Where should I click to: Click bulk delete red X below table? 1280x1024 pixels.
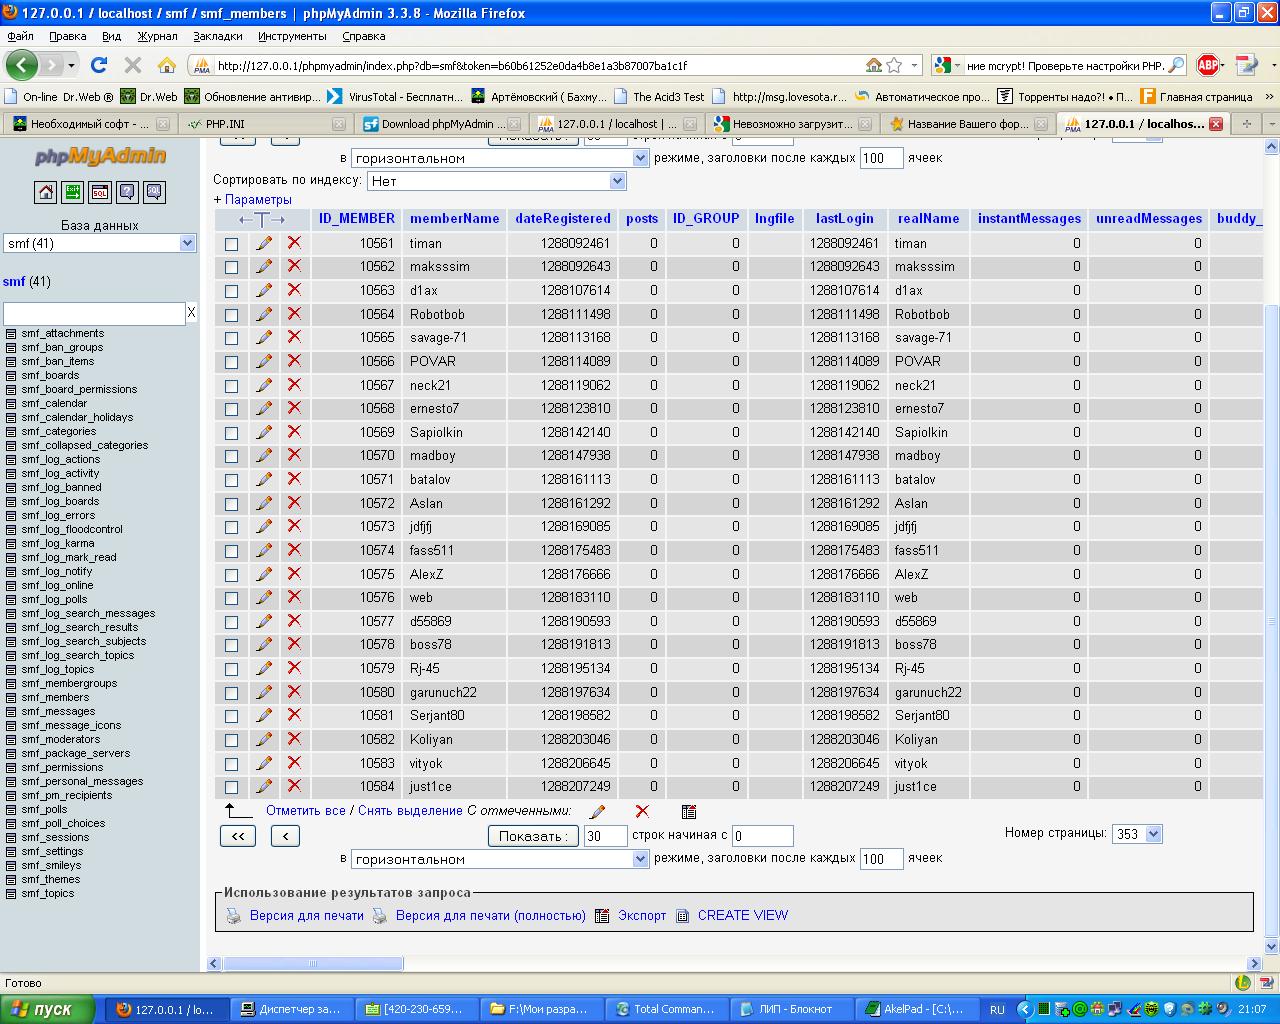[x=642, y=812]
